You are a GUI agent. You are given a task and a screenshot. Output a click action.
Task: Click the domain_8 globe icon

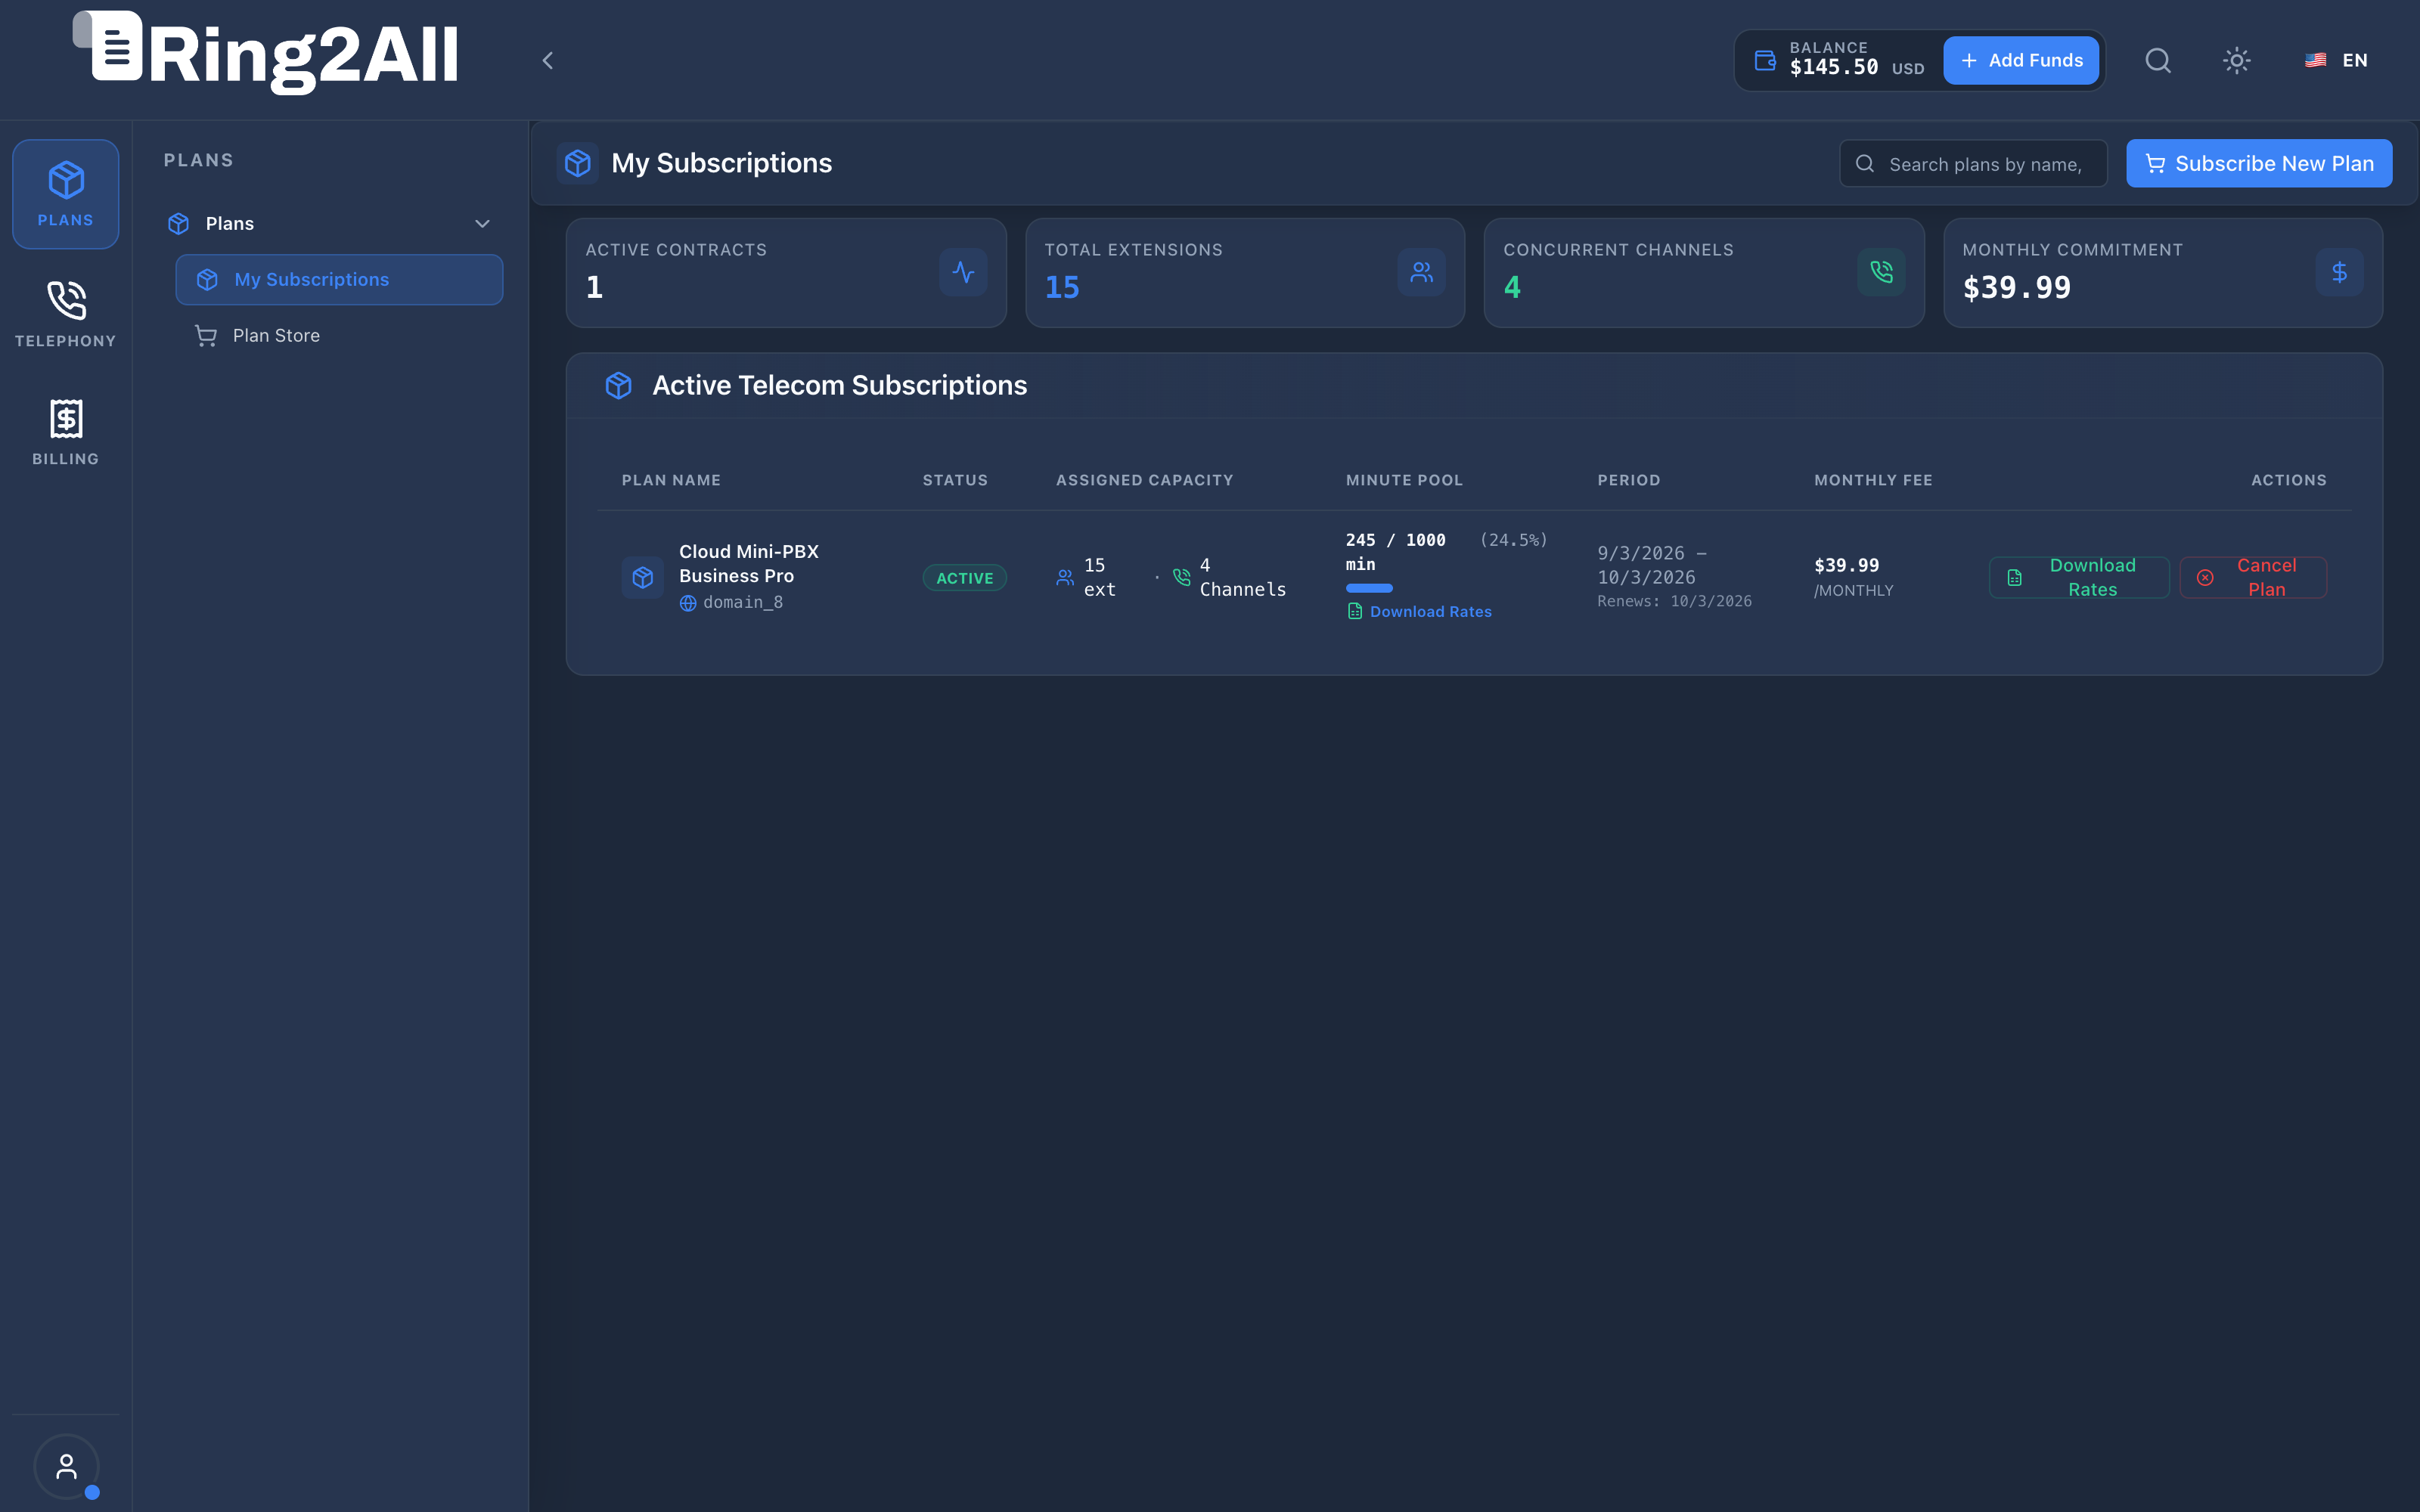[688, 603]
